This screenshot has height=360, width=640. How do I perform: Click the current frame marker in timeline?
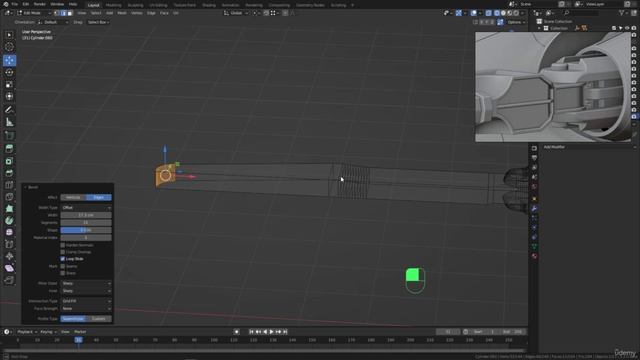pyautogui.click(x=78, y=340)
